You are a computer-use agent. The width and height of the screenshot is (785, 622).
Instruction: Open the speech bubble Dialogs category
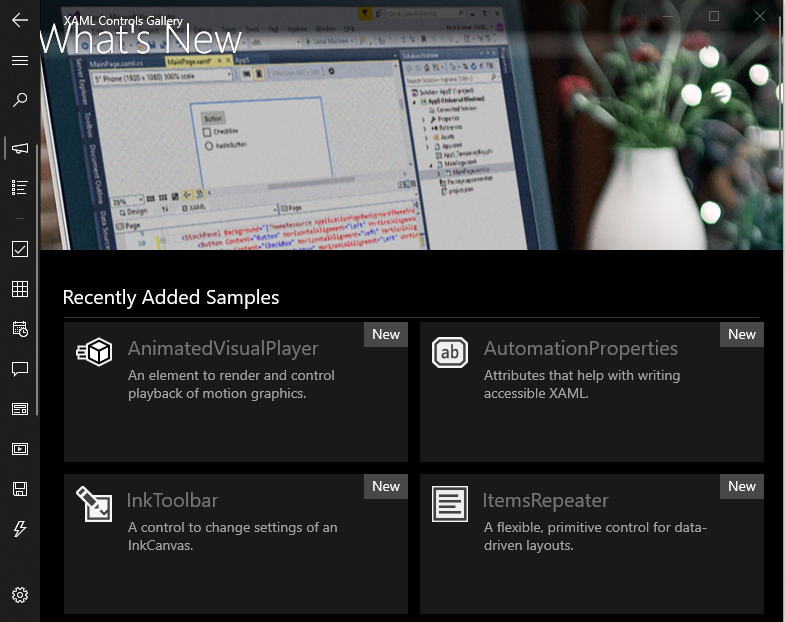point(20,369)
